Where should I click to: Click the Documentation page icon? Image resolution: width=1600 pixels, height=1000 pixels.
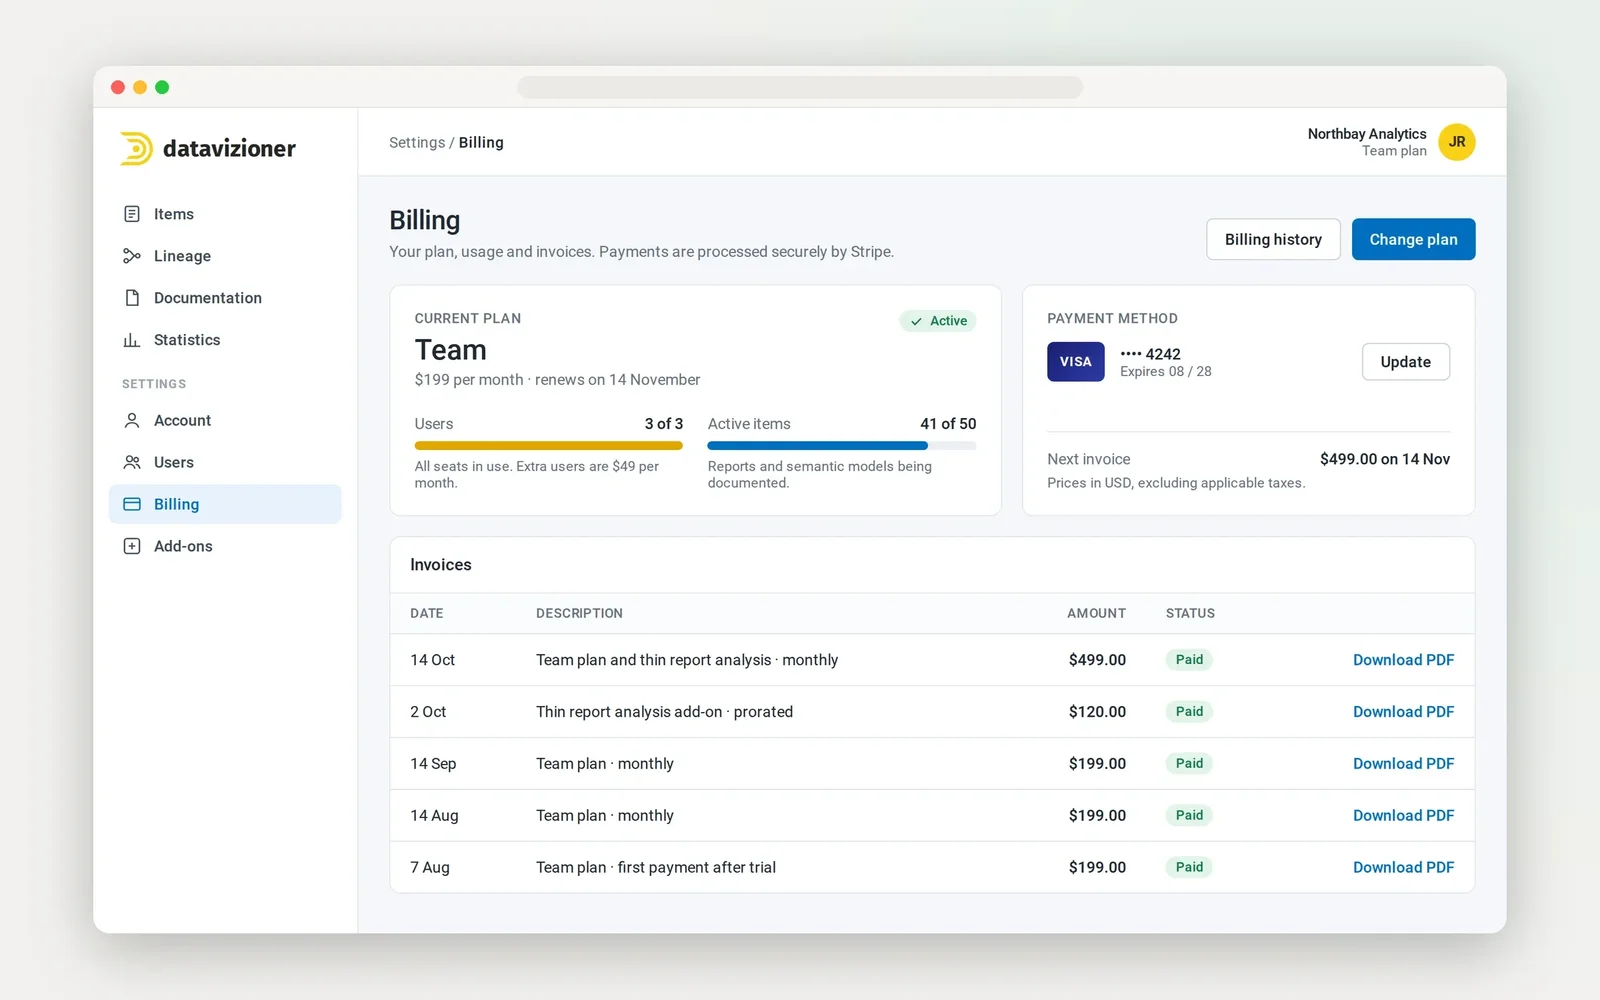tap(132, 298)
